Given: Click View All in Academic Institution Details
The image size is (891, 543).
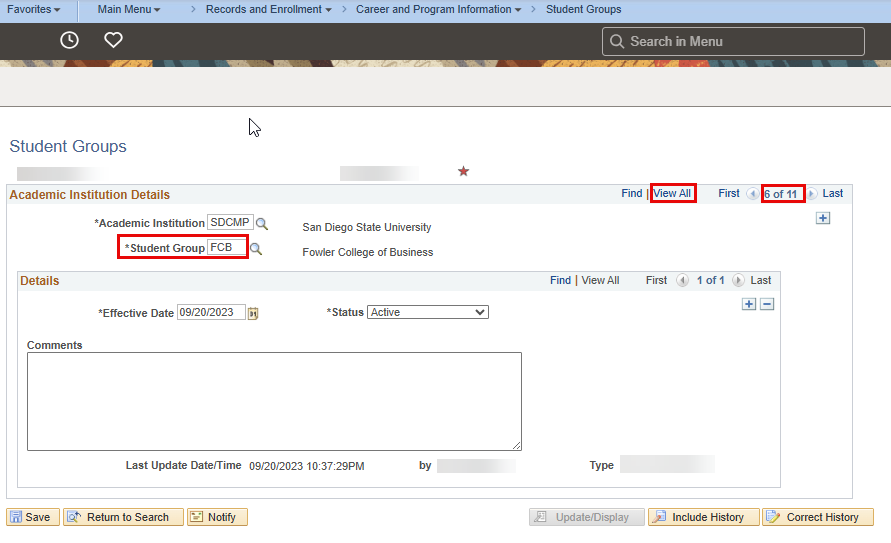Looking at the screenshot, I should 672,194.
